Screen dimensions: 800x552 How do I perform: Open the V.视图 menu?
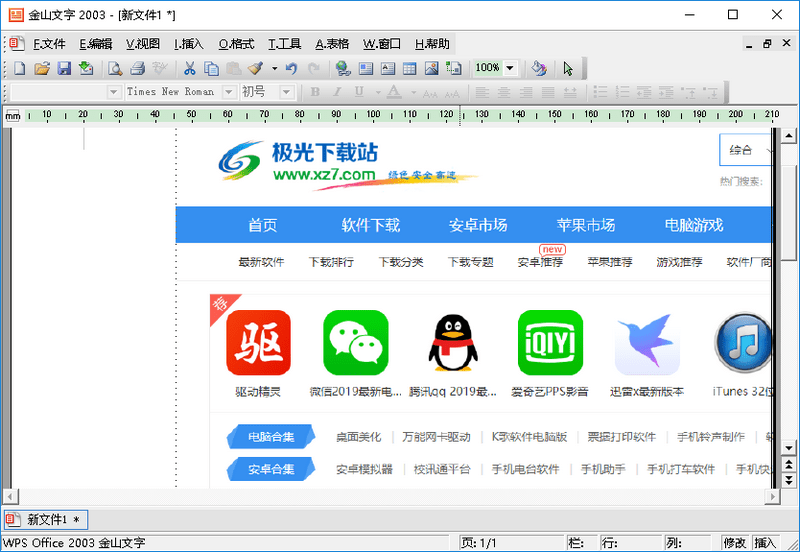[143, 44]
